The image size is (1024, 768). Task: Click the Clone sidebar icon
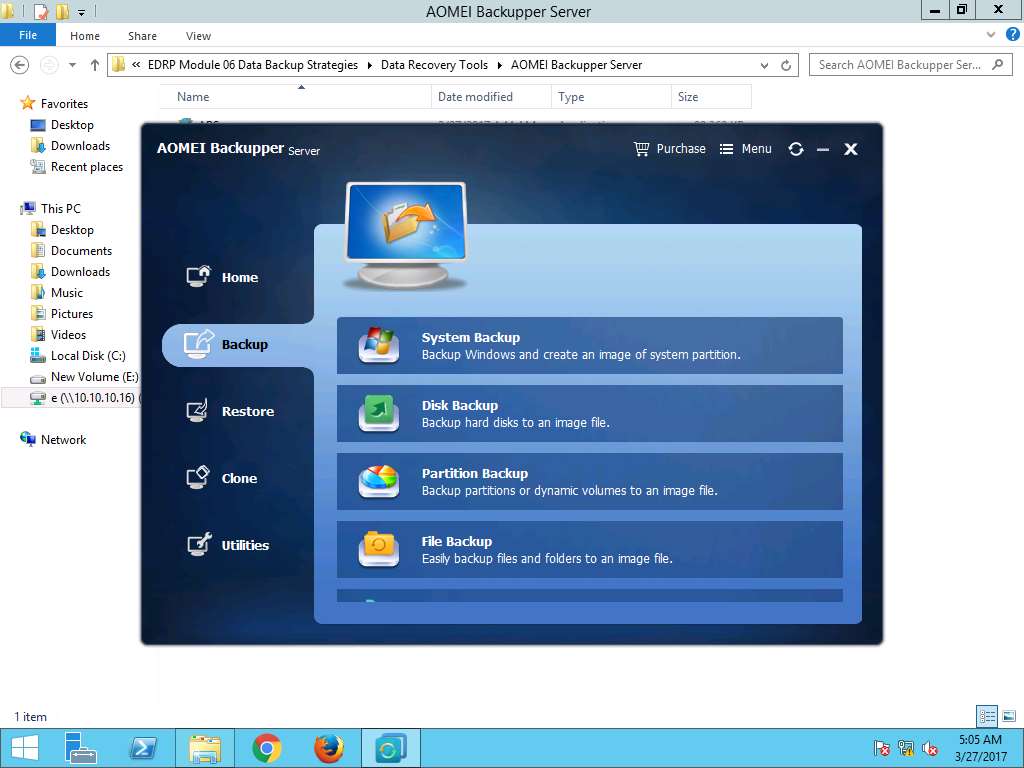coord(198,477)
